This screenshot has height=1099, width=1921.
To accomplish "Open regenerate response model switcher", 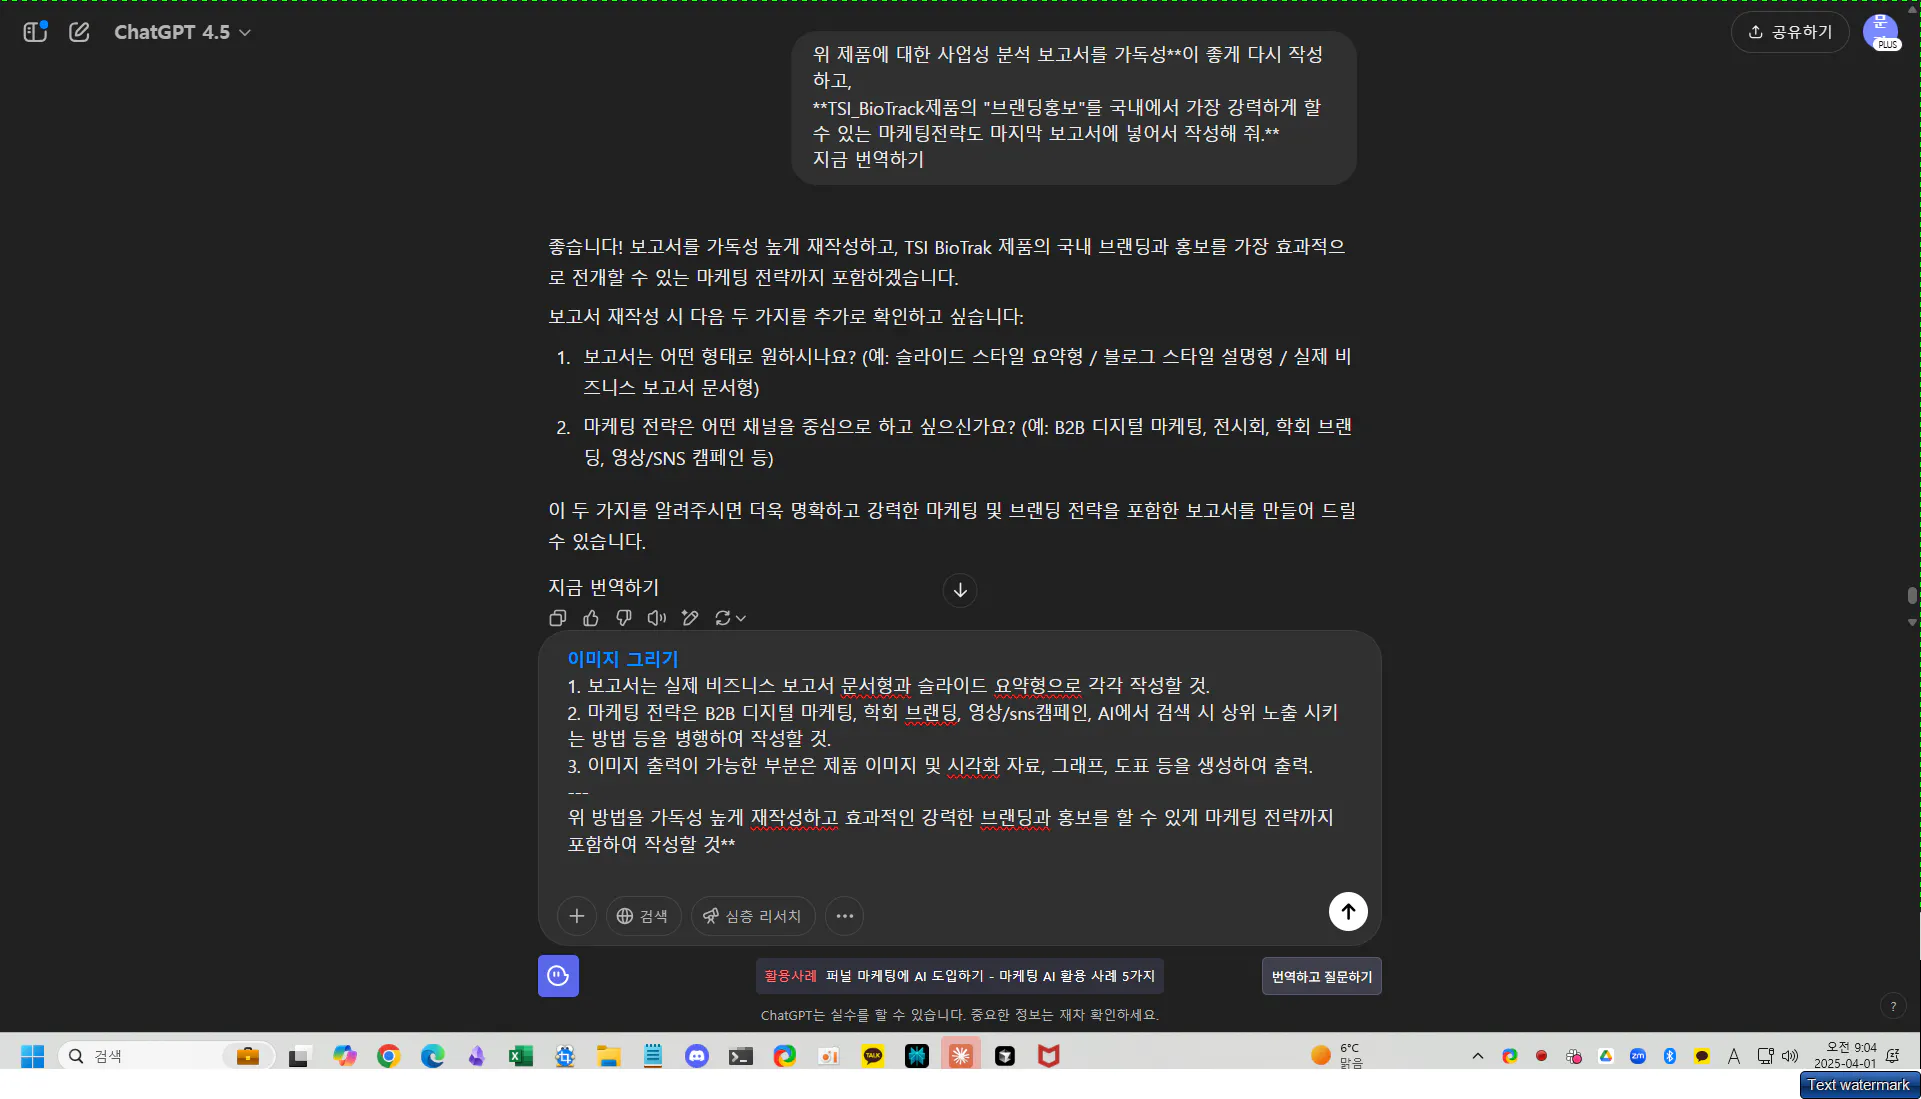I will coord(730,618).
